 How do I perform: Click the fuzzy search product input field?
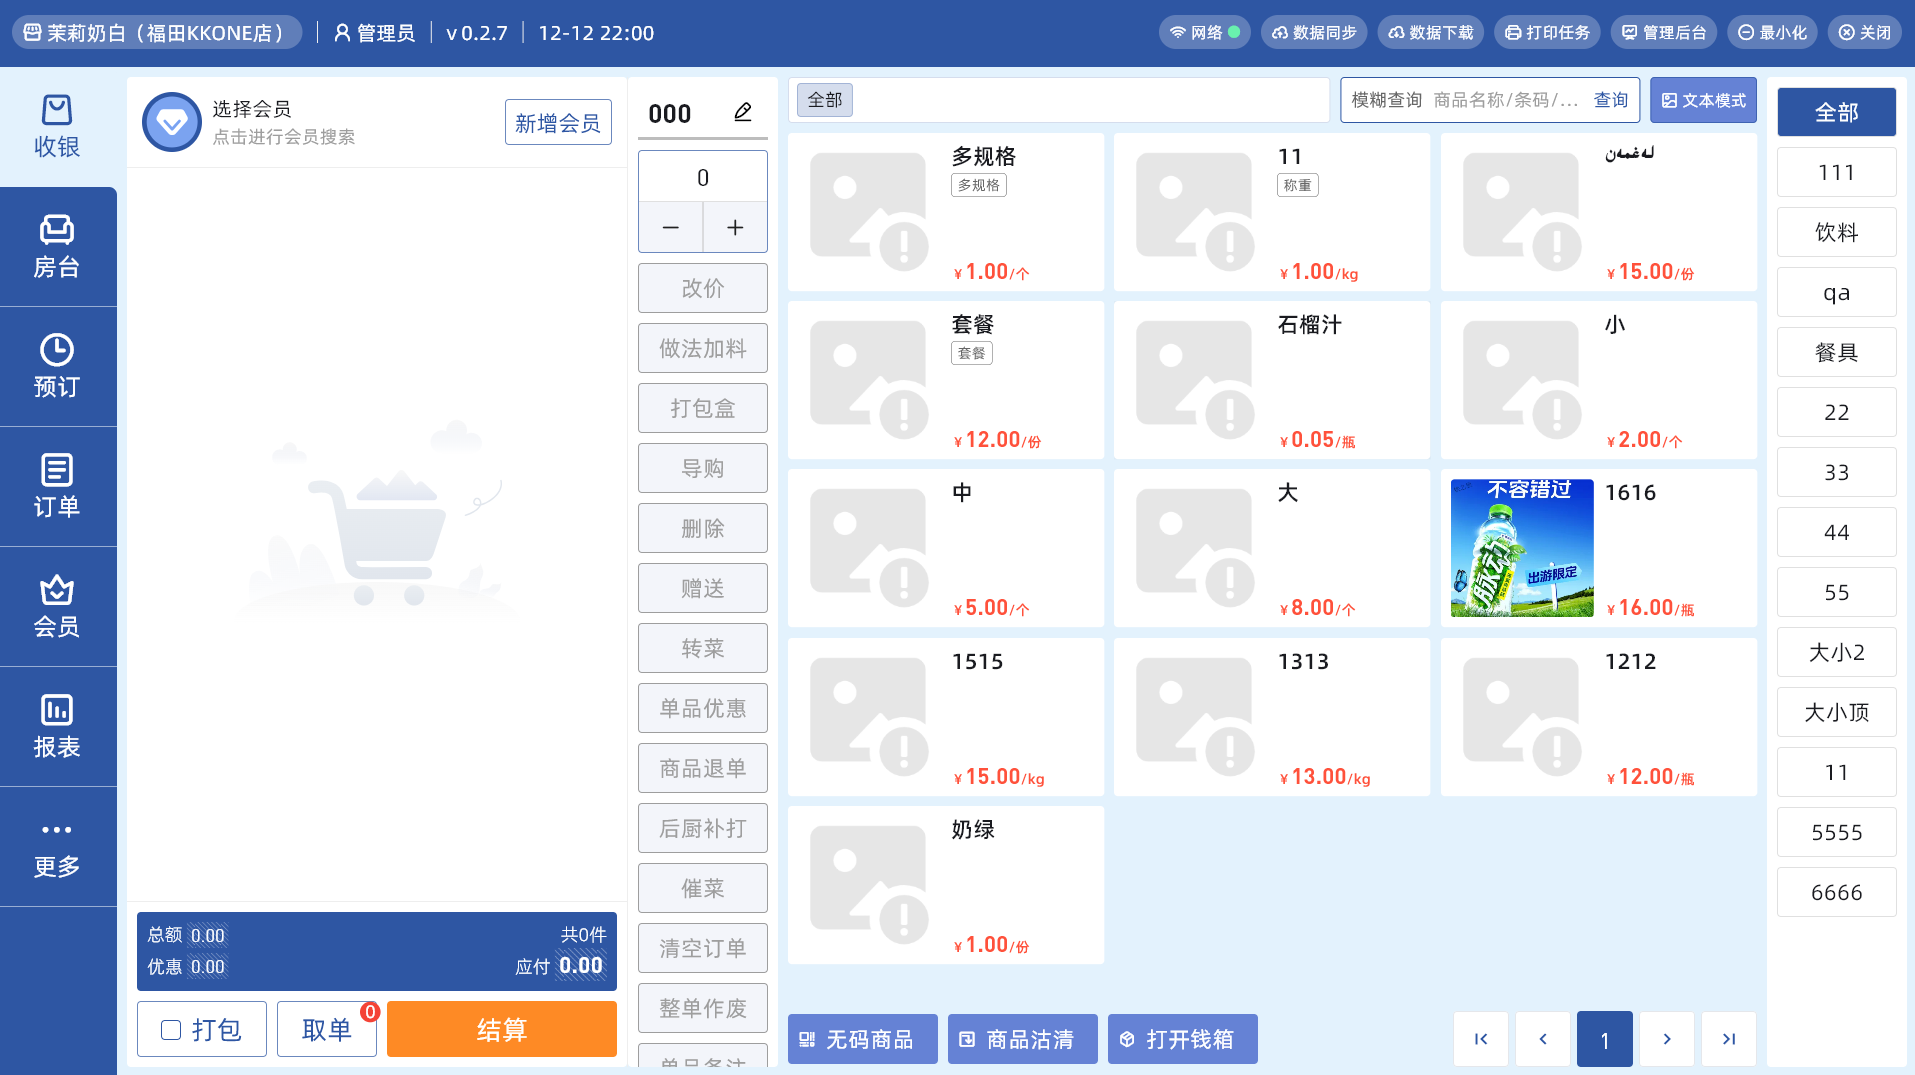1505,100
